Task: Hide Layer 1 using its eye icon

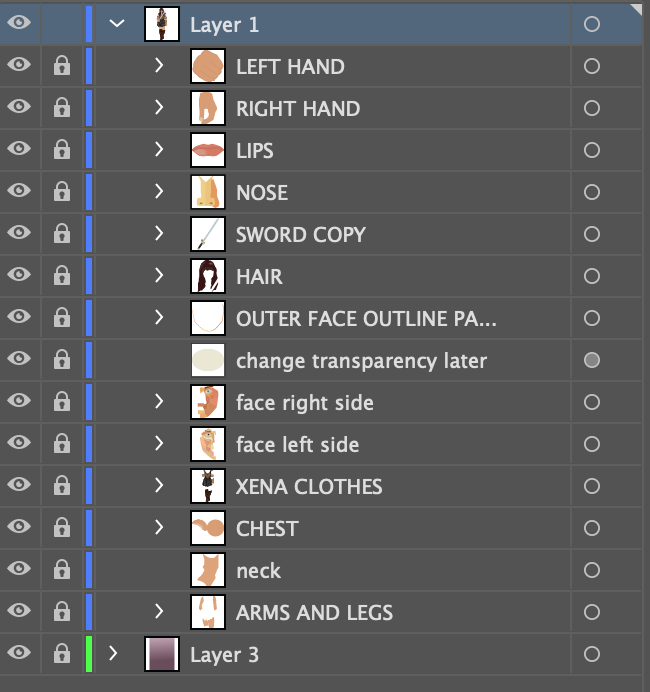Action: (19, 22)
